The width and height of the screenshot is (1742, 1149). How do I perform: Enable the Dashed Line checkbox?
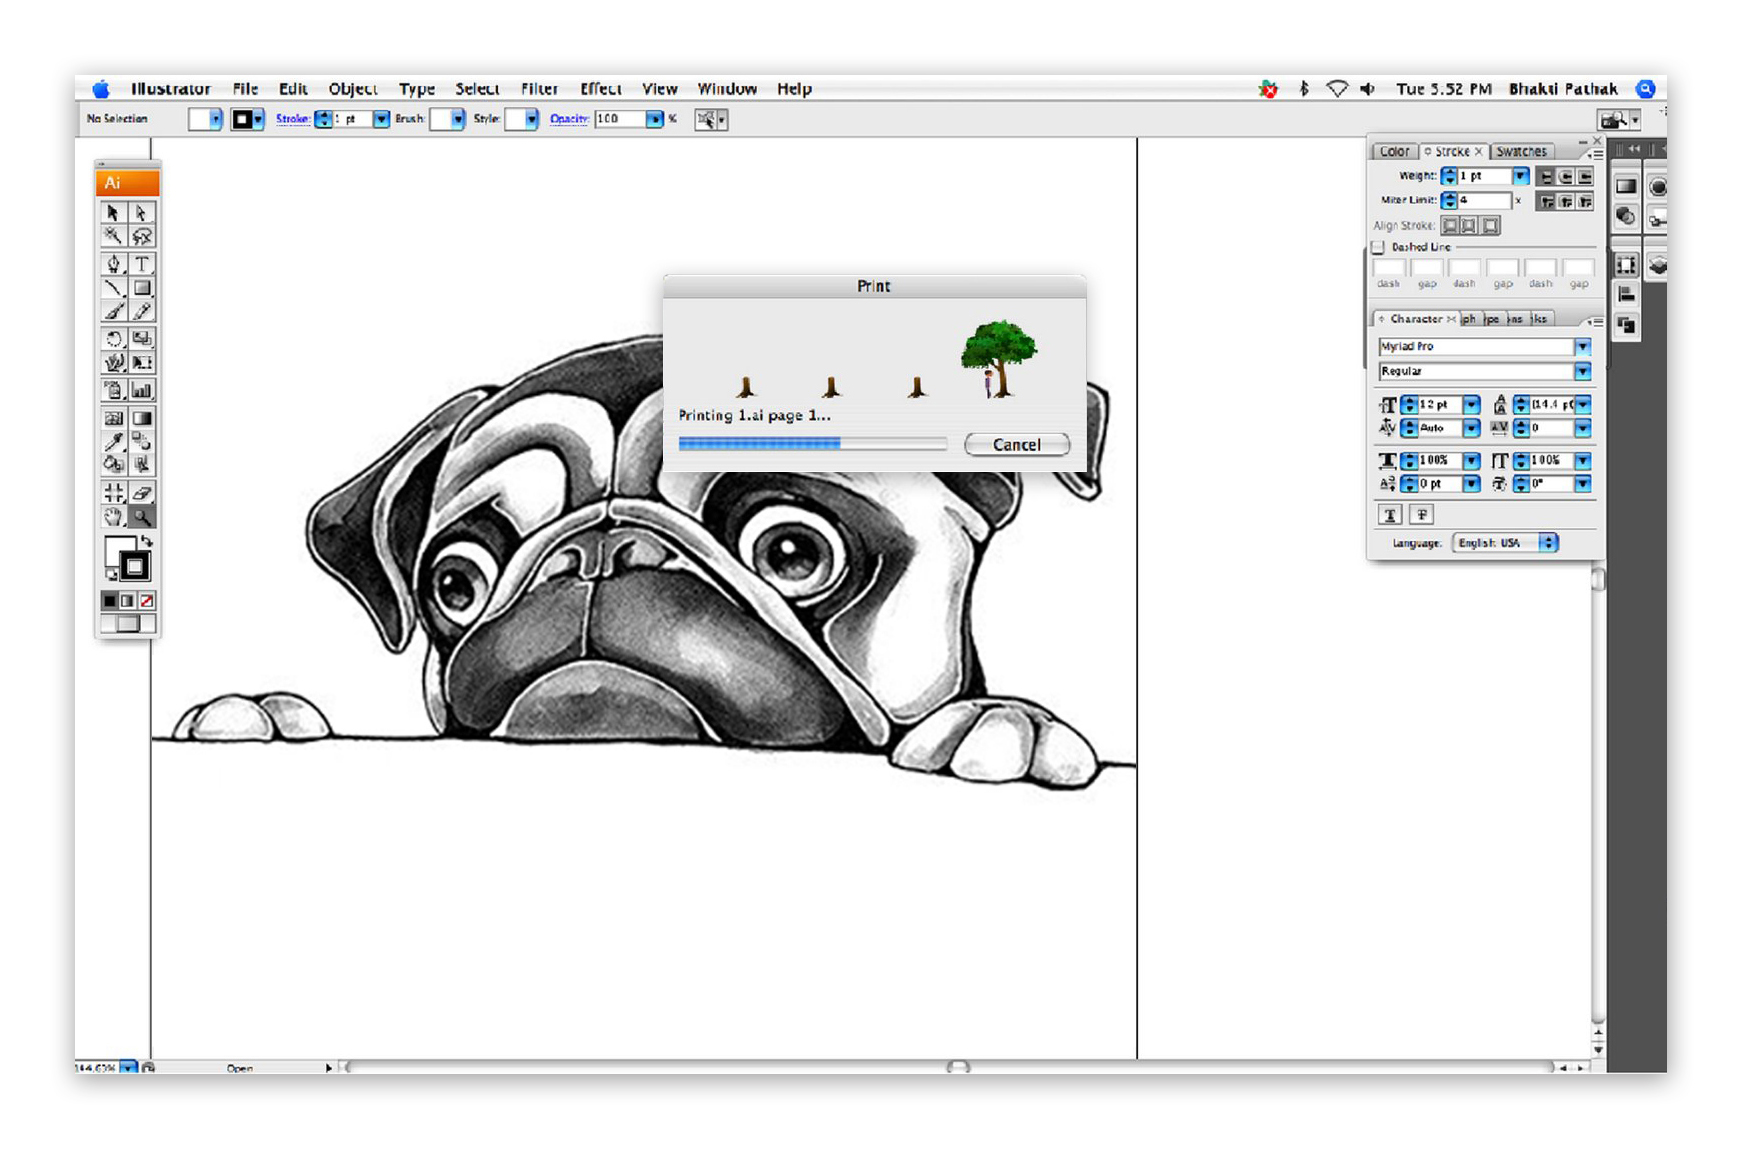coord(1378,247)
